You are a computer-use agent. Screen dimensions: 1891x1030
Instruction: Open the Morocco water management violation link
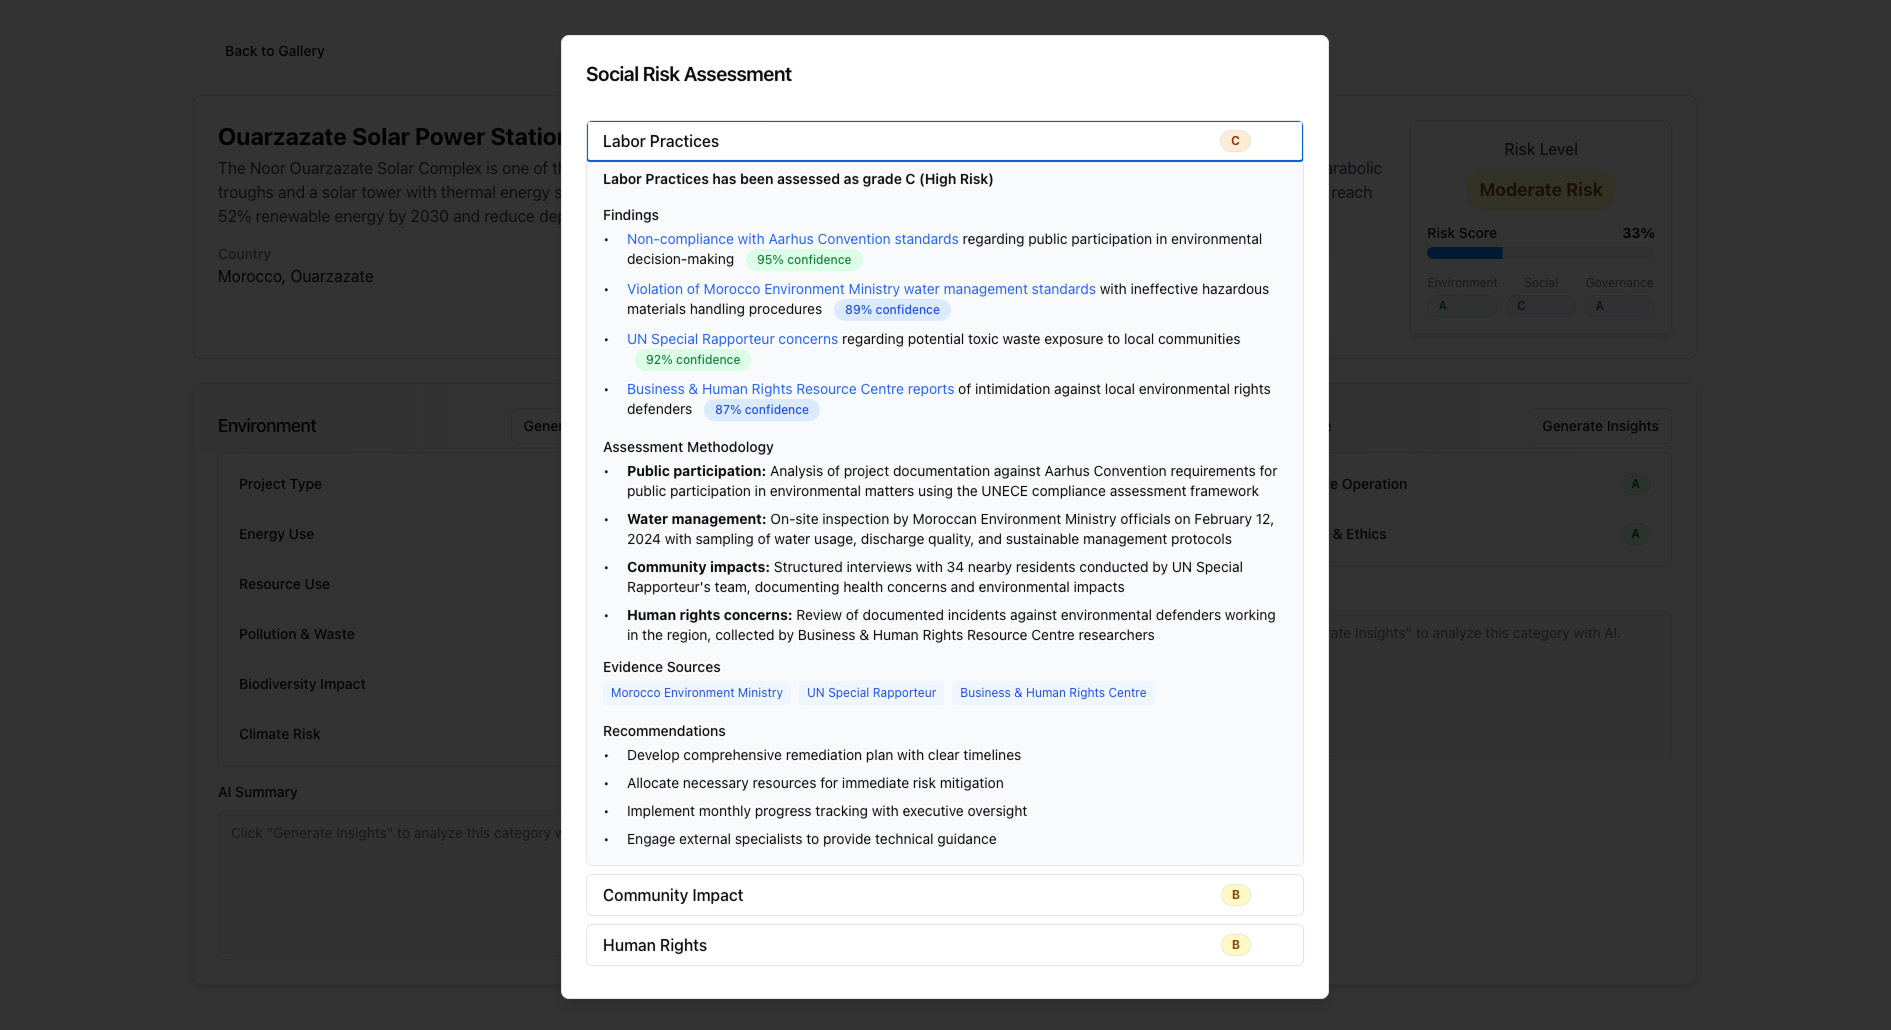pyautogui.click(x=860, y=289)
